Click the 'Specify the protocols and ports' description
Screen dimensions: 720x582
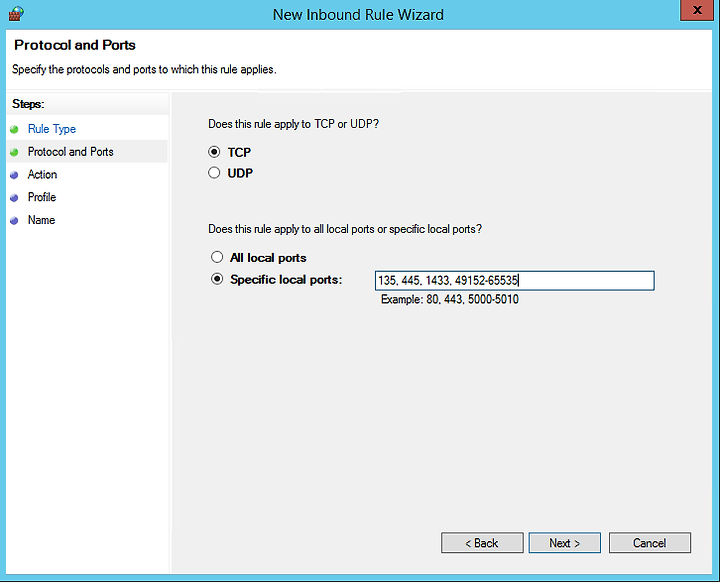click(x=144, y=69)
